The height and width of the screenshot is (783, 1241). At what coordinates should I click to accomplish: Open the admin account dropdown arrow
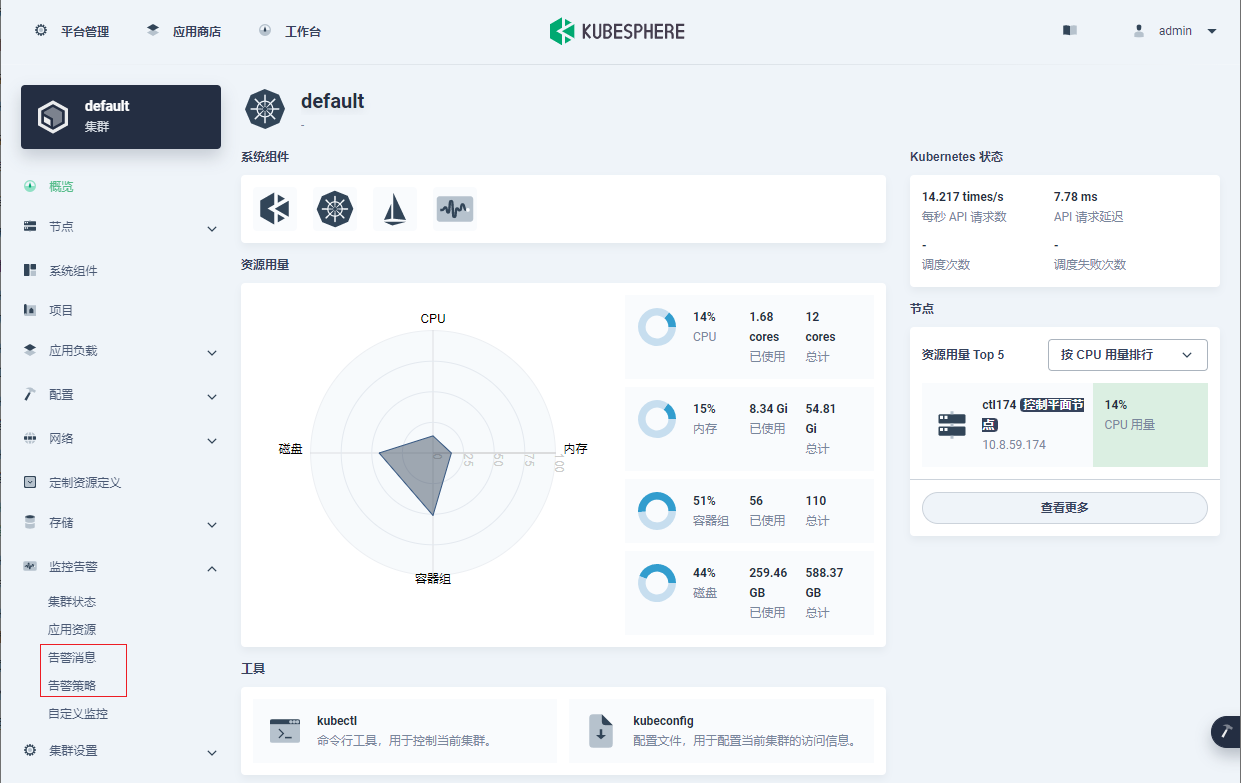click(1212, 31)
